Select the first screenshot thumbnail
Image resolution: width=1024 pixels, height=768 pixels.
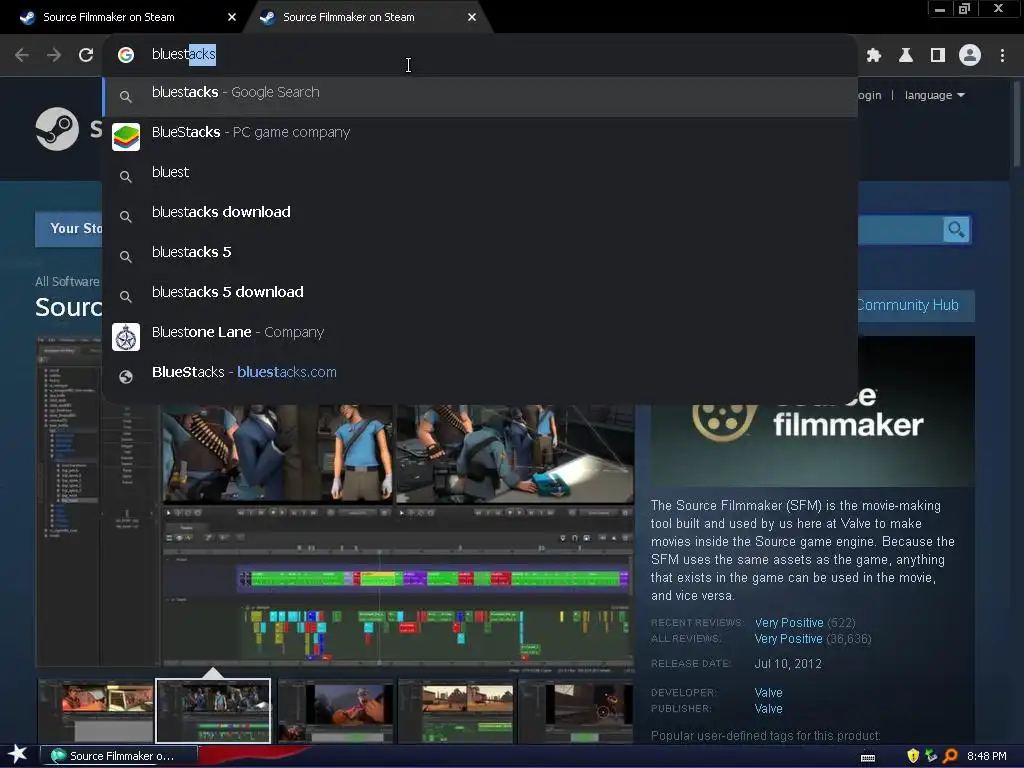pyautogui.click(x=95, y=711)
